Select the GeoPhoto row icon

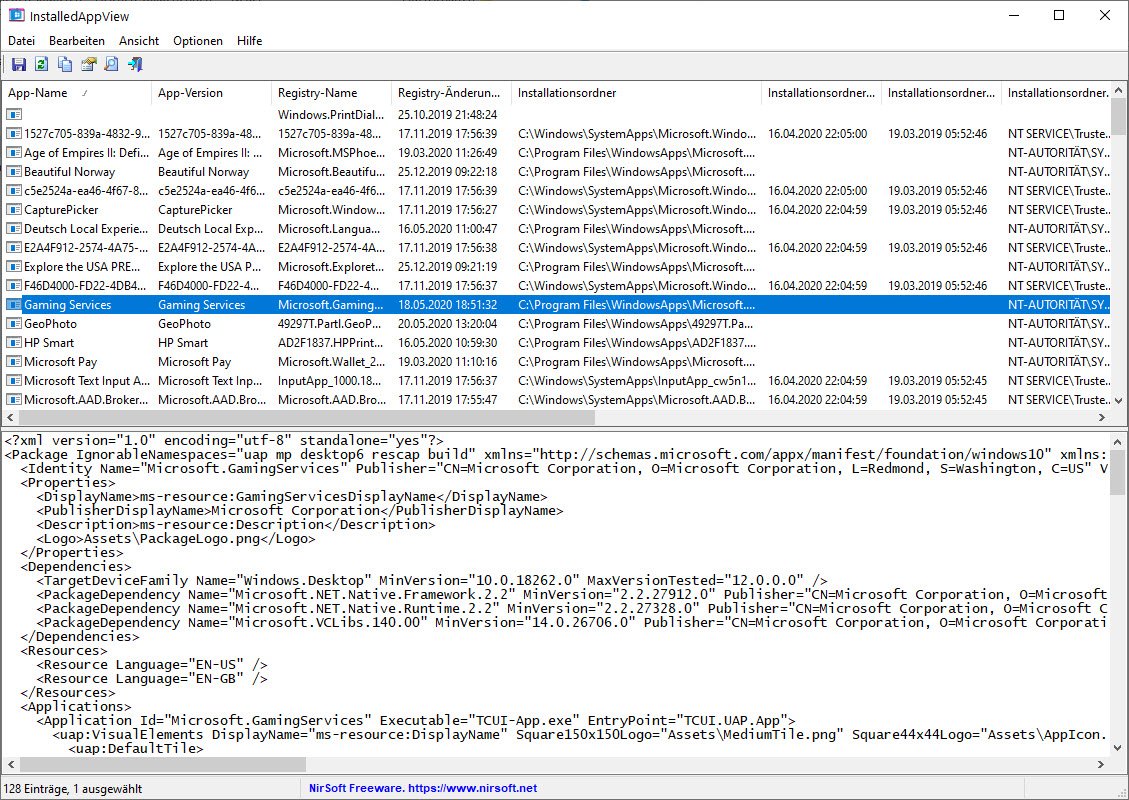click(x=14, y=324)
